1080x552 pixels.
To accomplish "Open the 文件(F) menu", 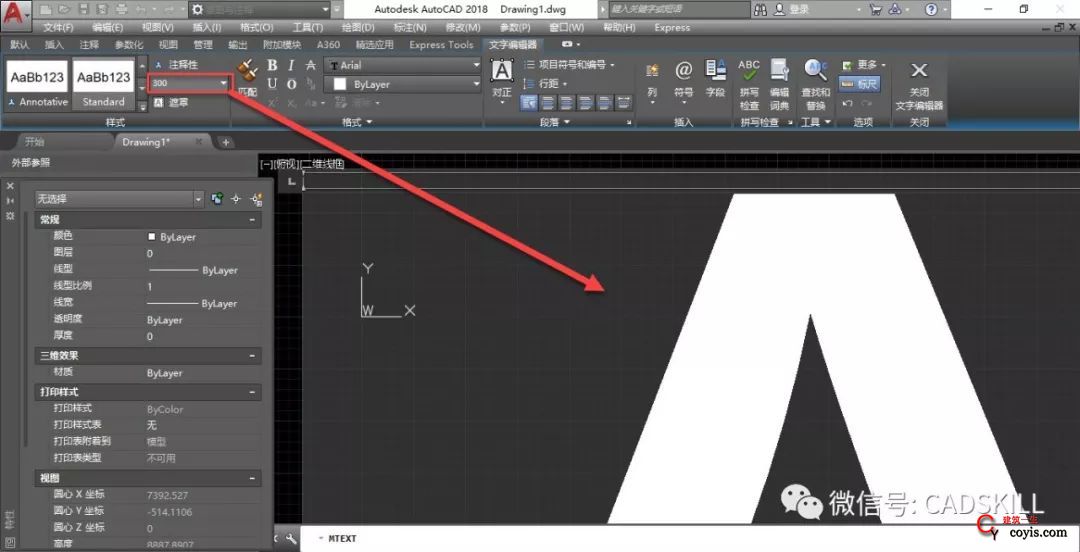I will pos(59,28).
